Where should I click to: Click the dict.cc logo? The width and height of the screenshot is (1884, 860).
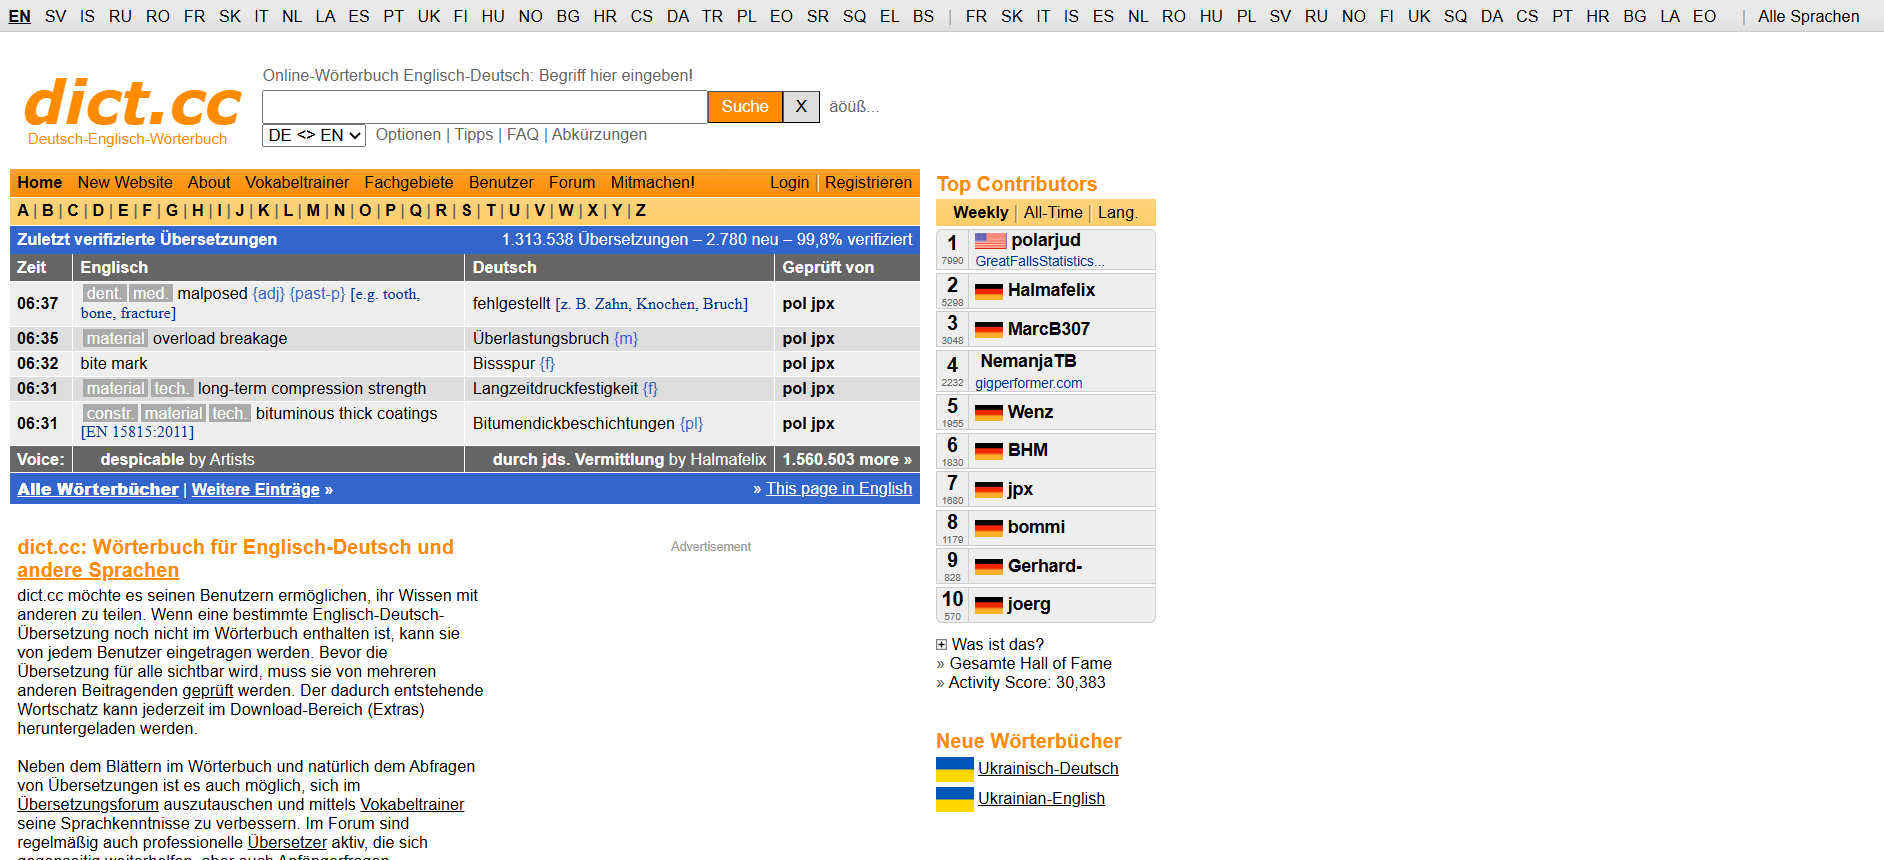pyautogui.click(x=133, y=104)
